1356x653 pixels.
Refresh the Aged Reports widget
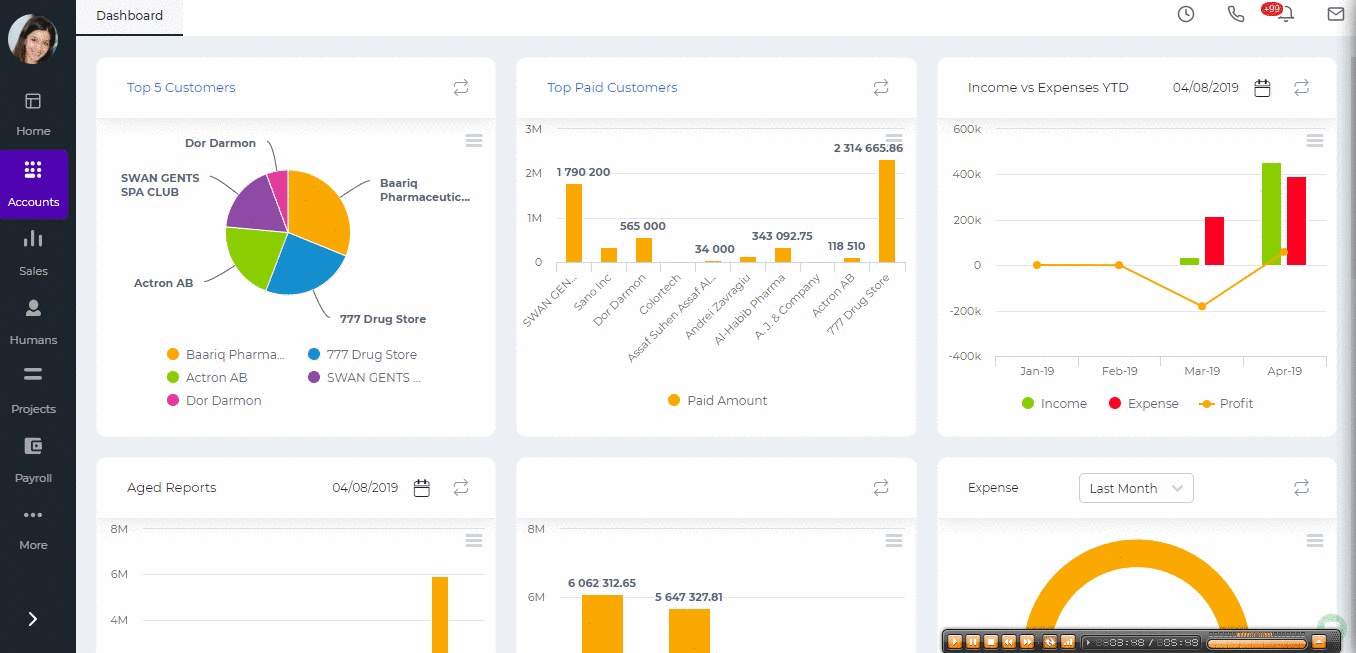461,488
